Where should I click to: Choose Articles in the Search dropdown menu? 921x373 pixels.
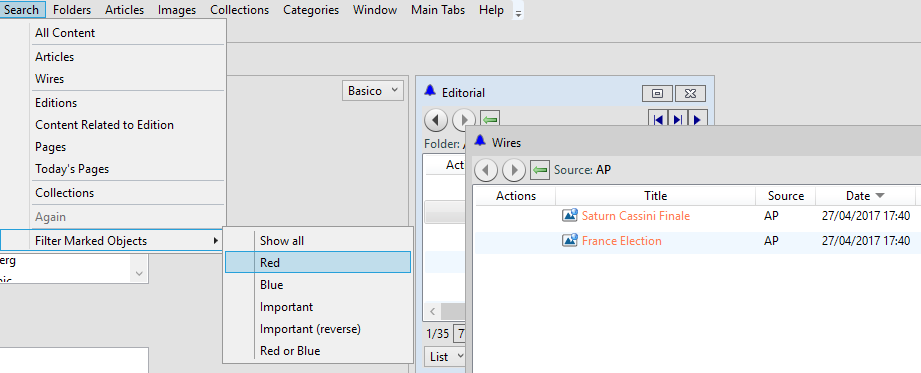pos(113,57)
